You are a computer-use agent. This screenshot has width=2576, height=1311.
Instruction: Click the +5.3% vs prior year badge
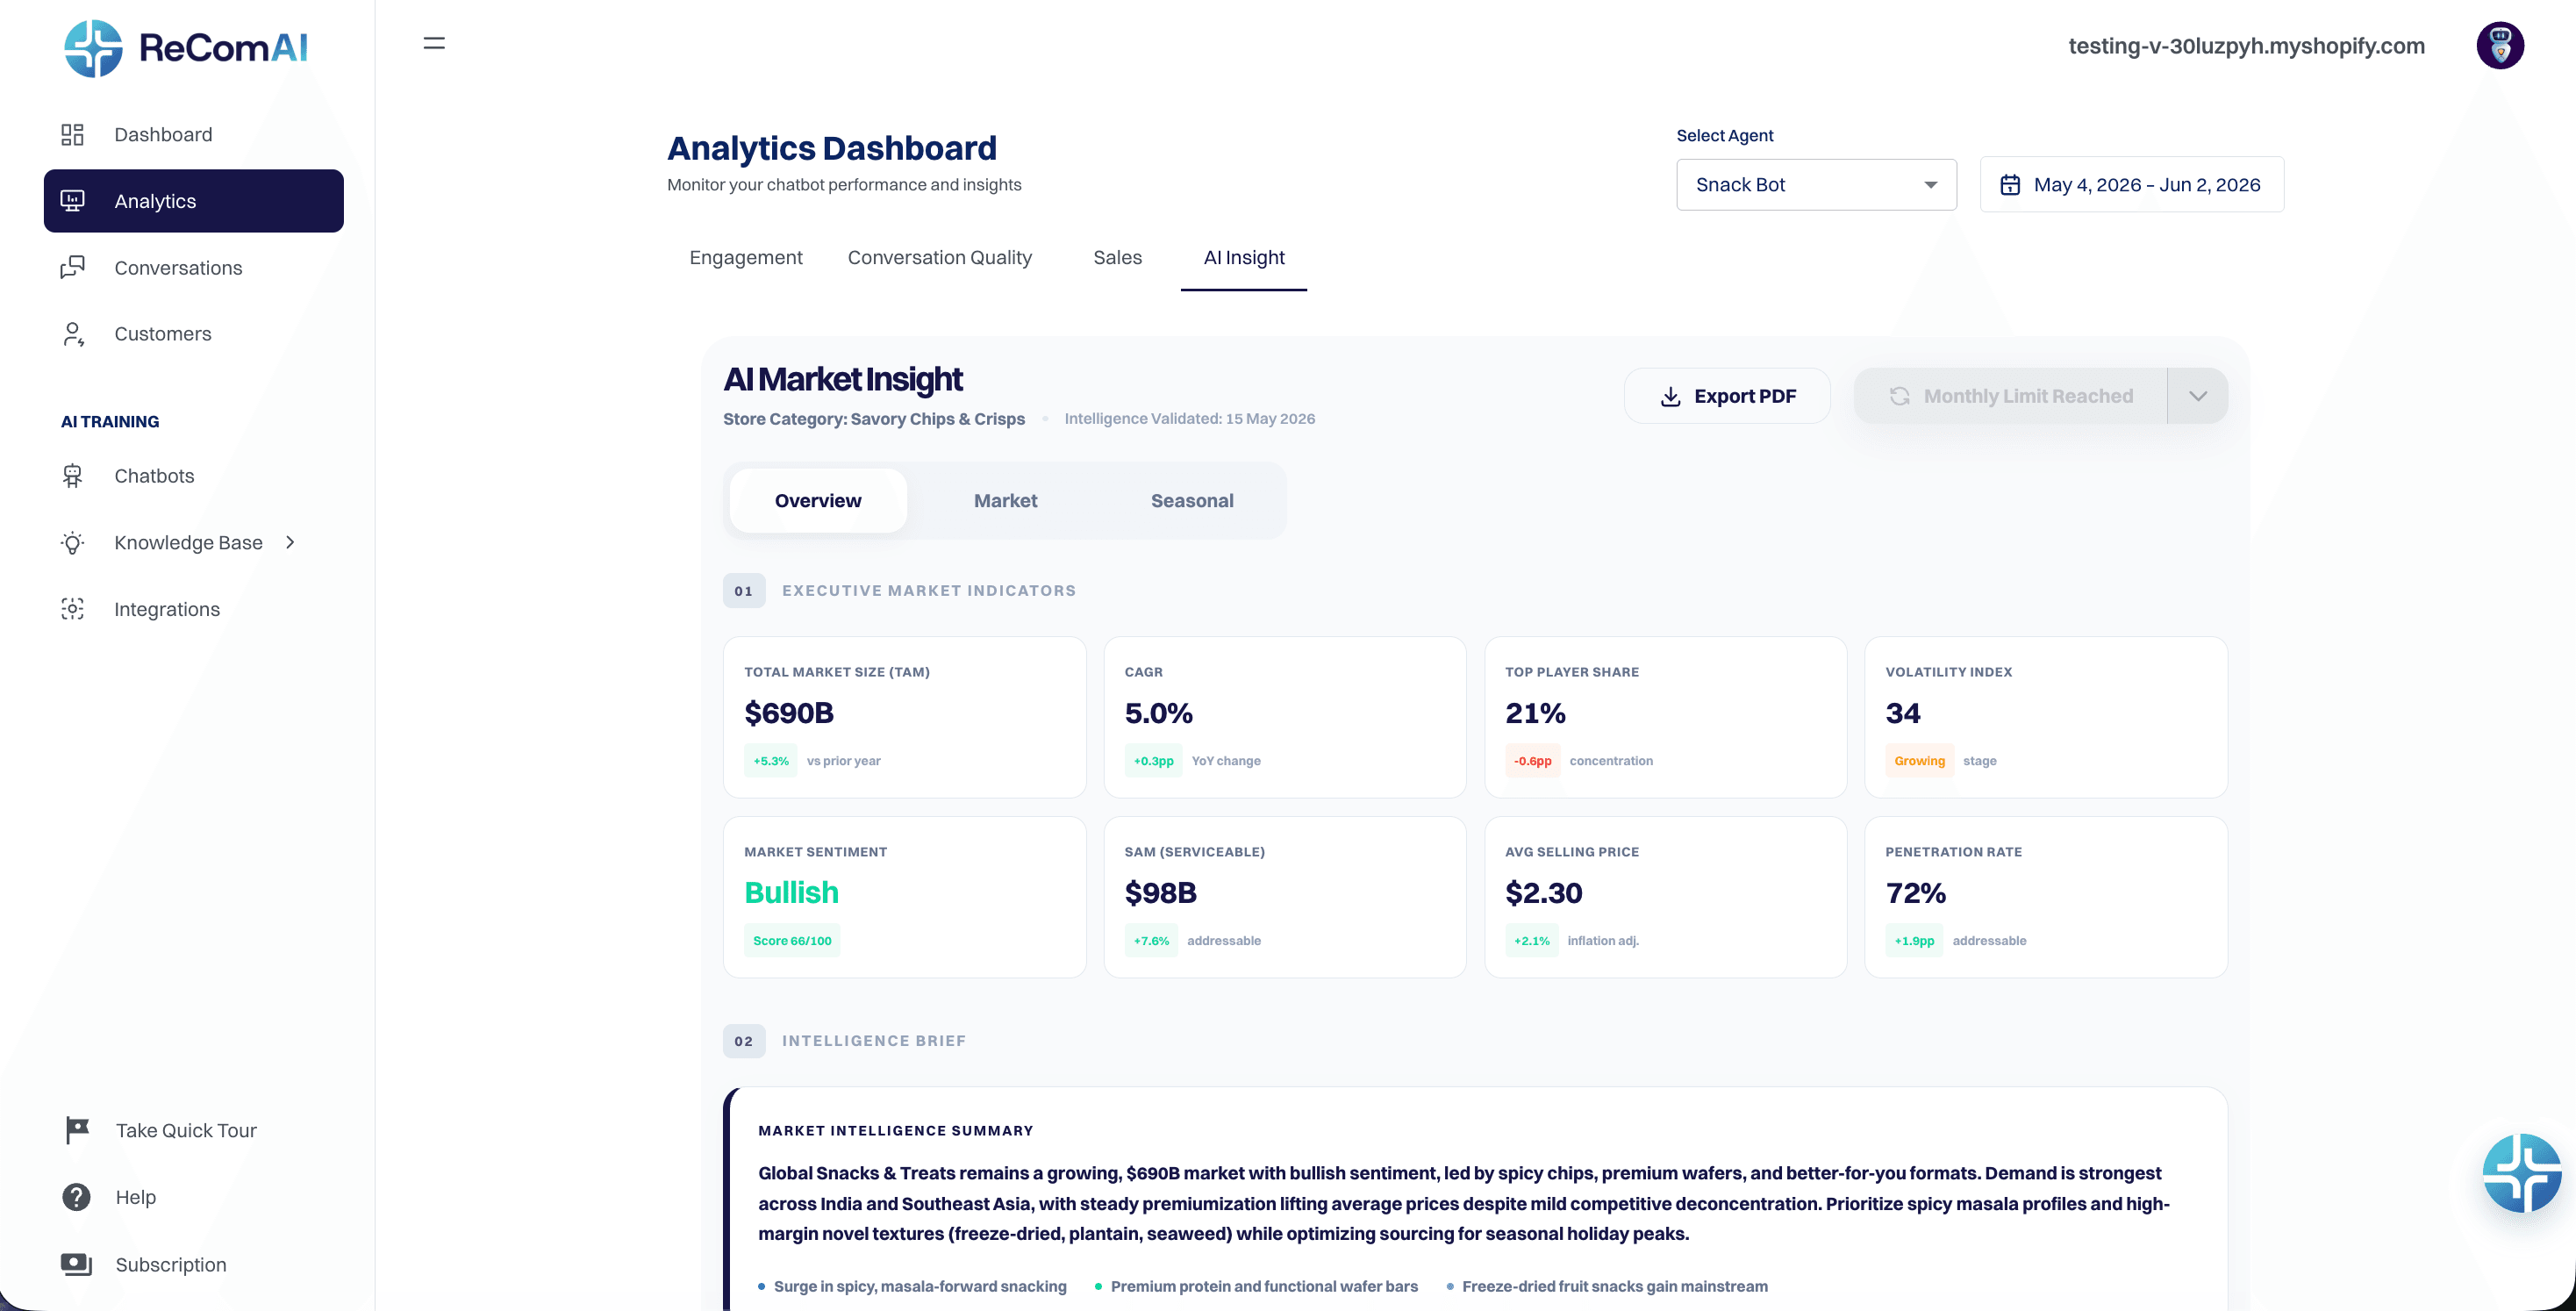pyautogui.click(x=770, y=761)
